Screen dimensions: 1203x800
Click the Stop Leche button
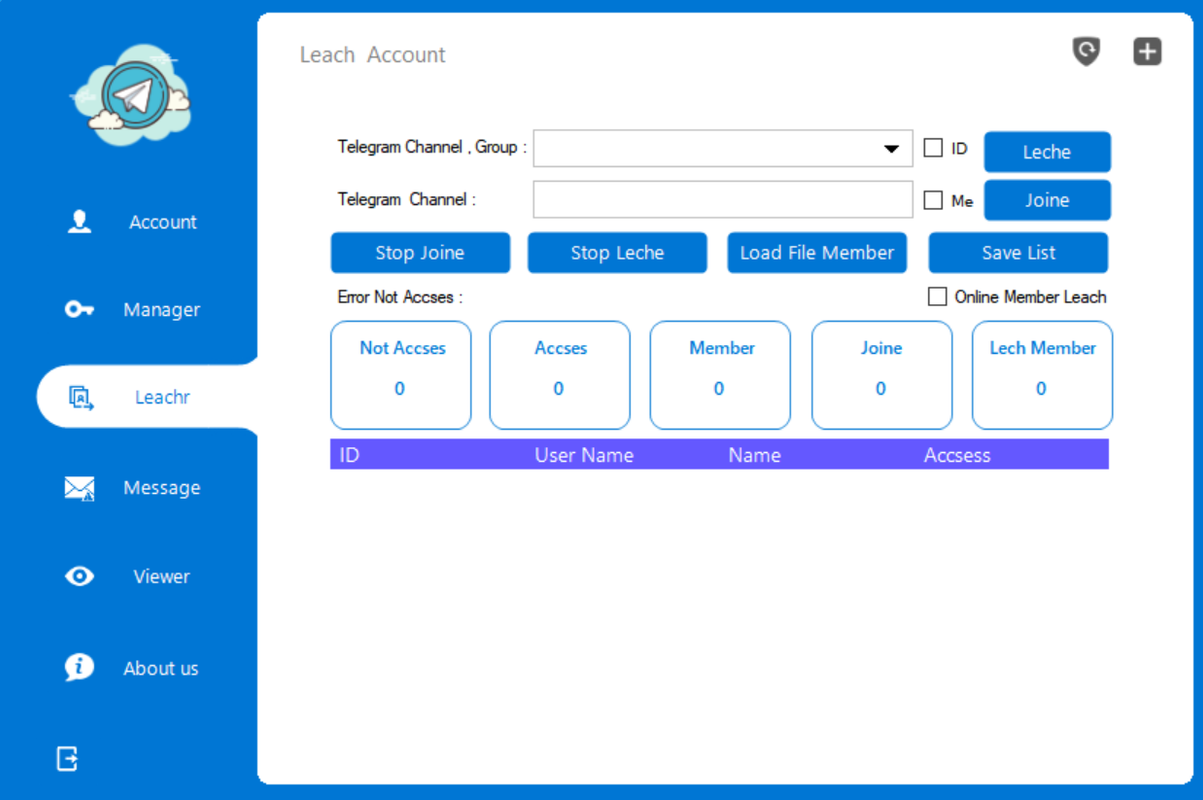pos(617,253)
